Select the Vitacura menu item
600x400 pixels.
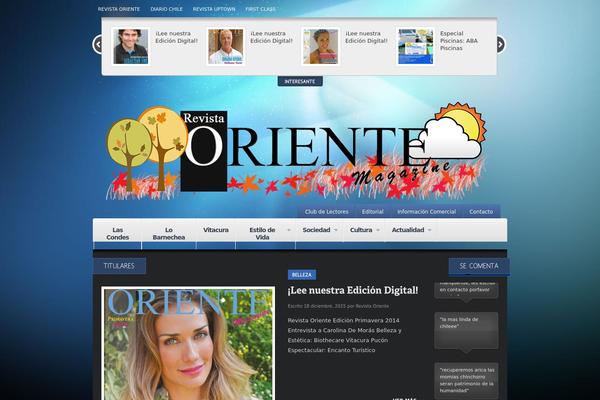tap(216, 230)
